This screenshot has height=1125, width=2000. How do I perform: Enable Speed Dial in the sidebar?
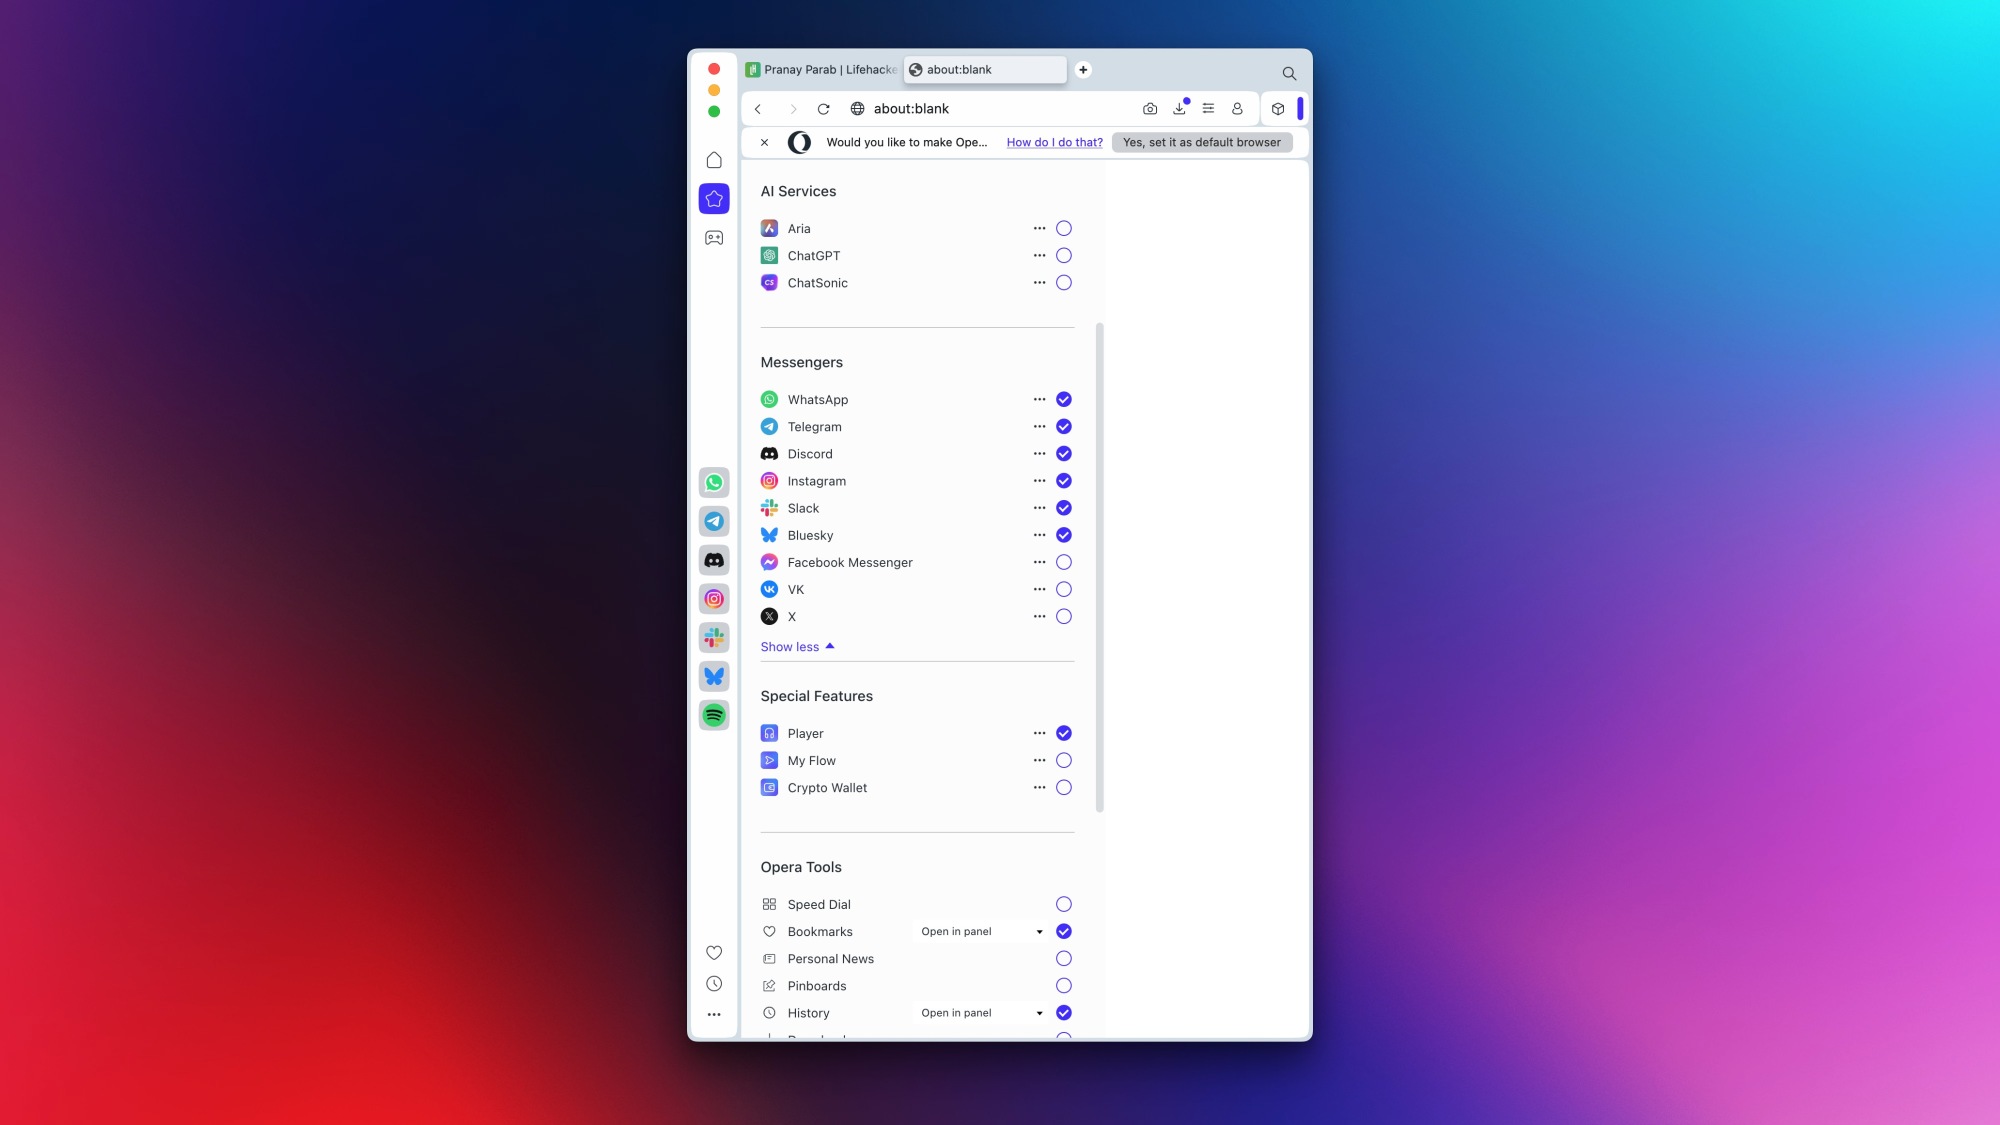(x=1064, y=905)
